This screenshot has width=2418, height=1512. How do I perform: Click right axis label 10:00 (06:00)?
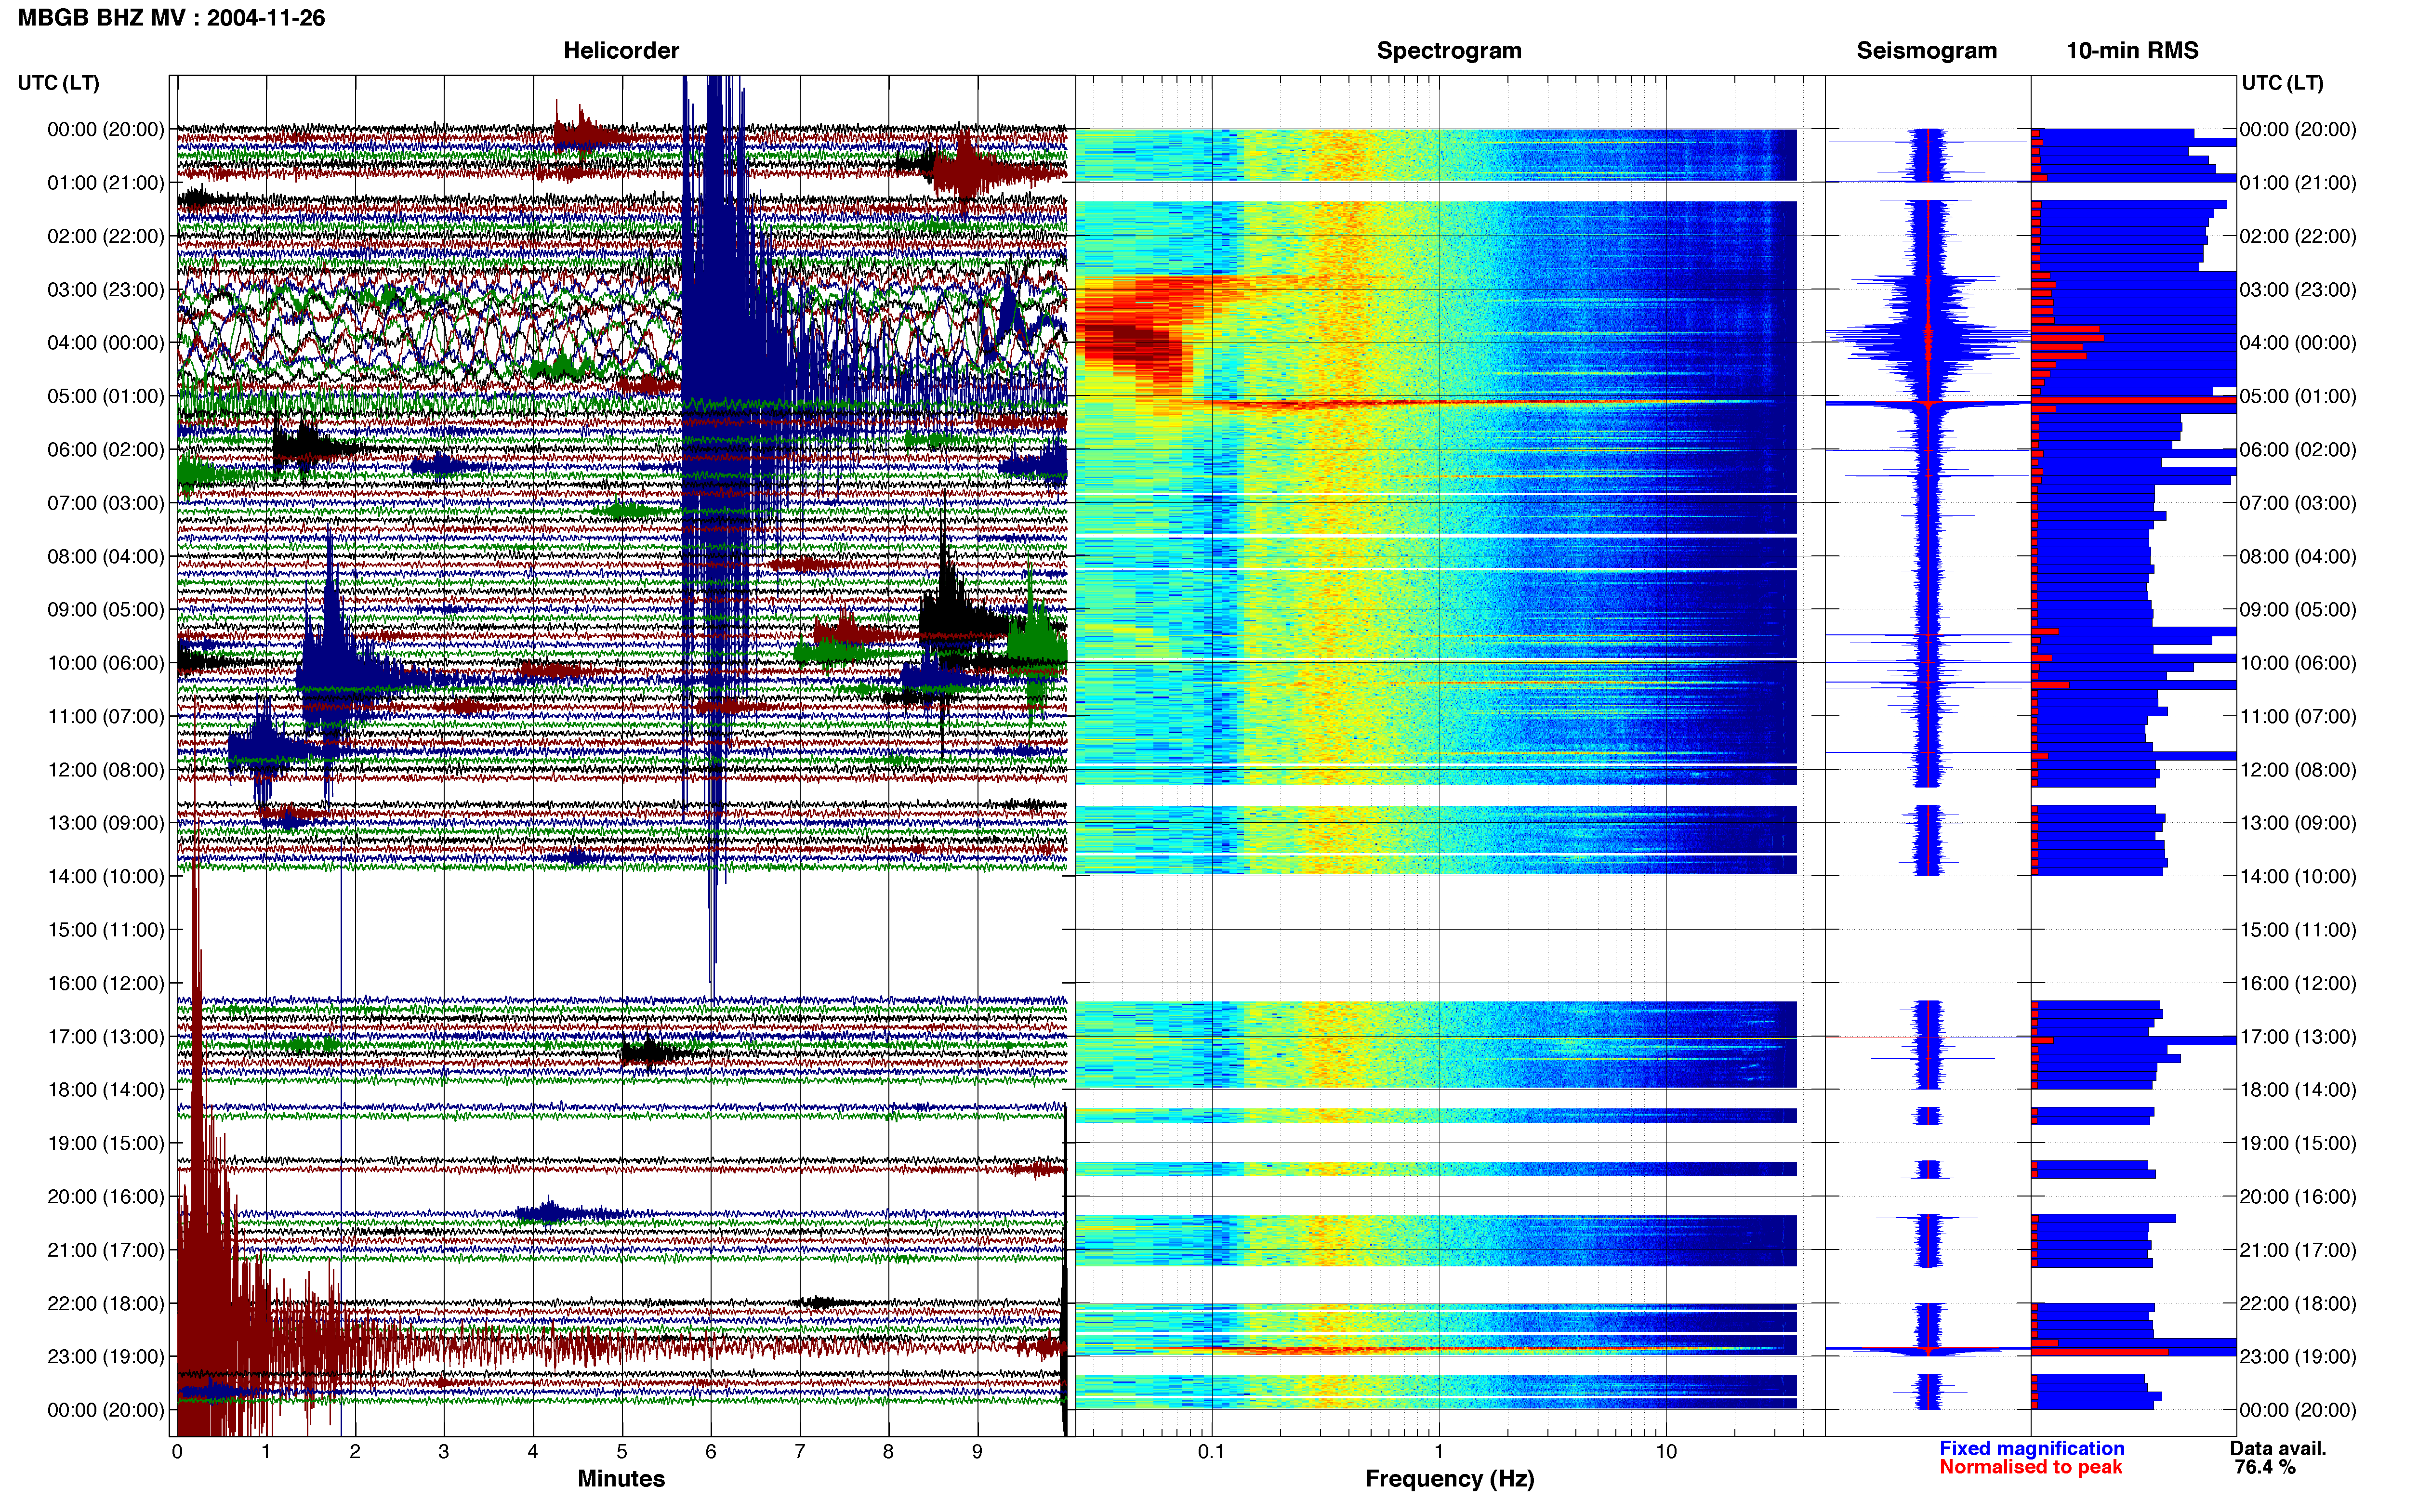tap(2298, 663)
